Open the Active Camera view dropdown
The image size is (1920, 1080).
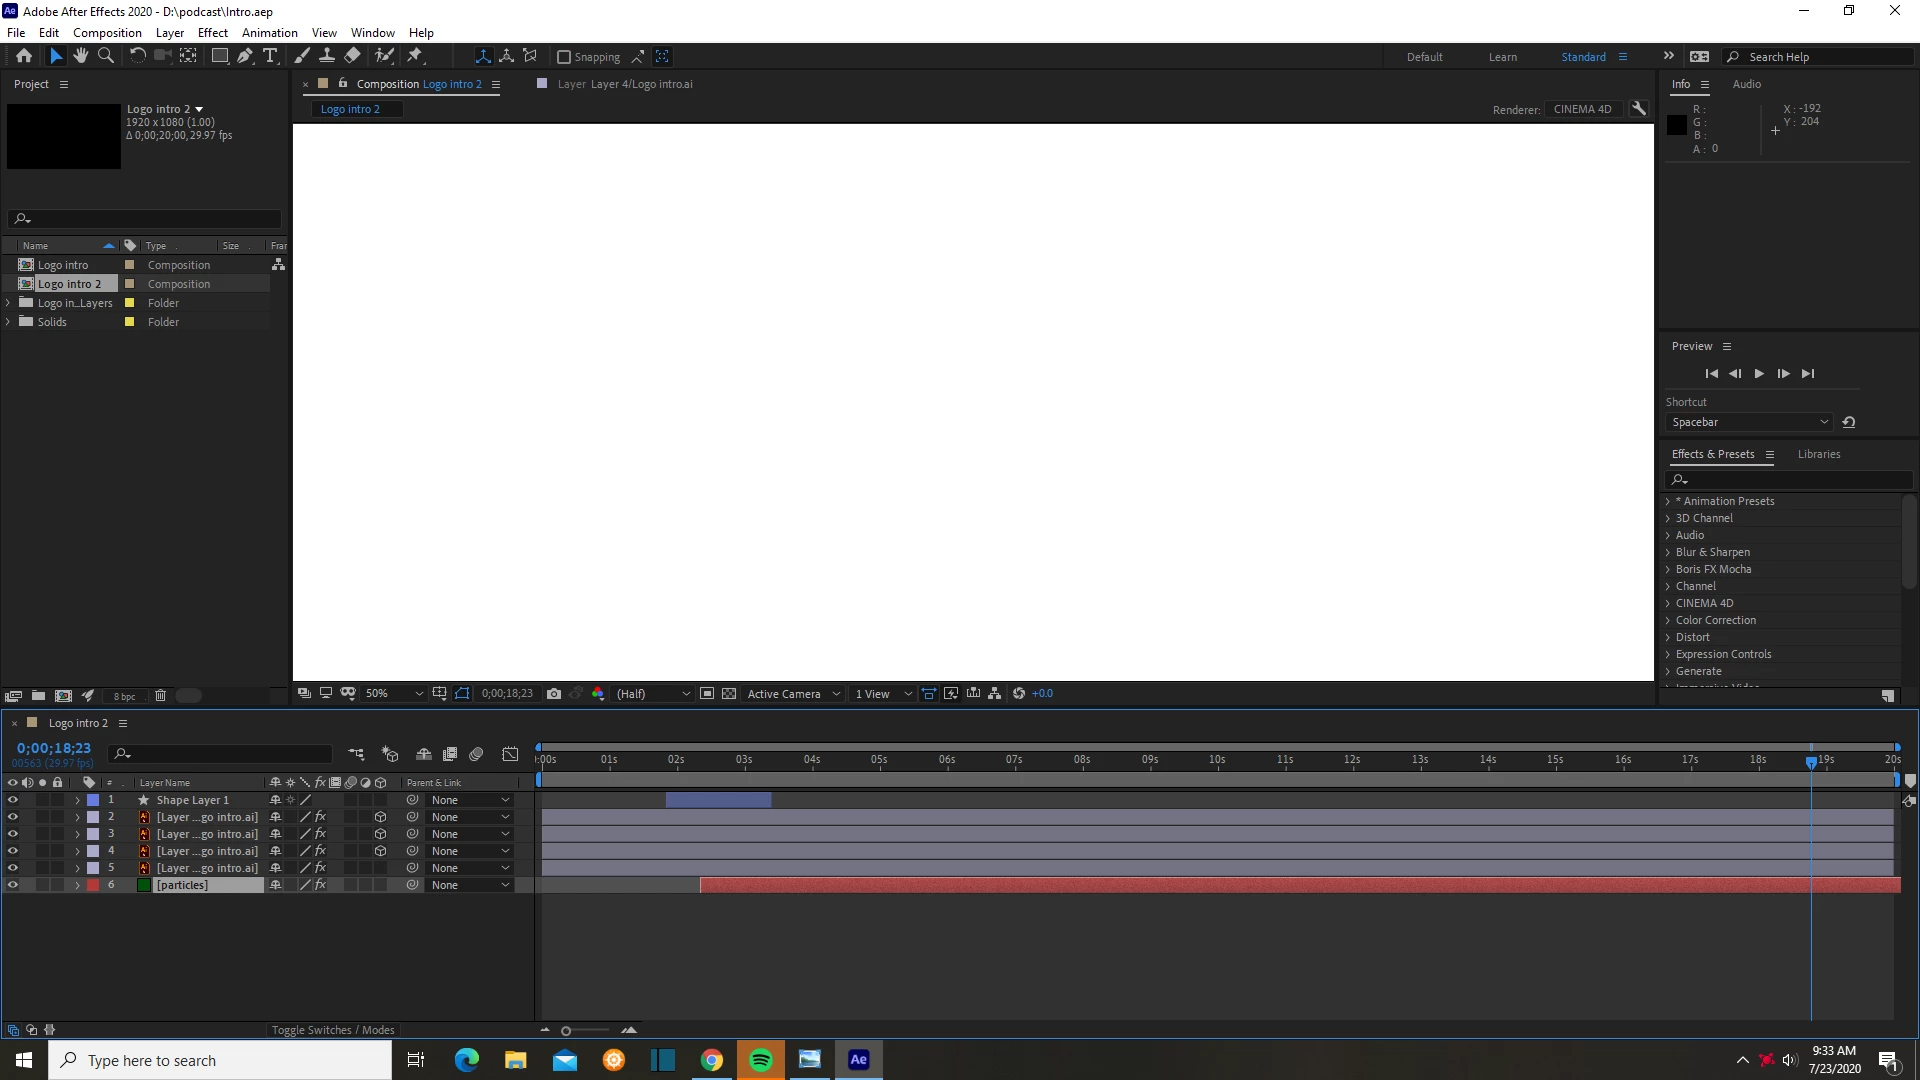tap(794, 693)
